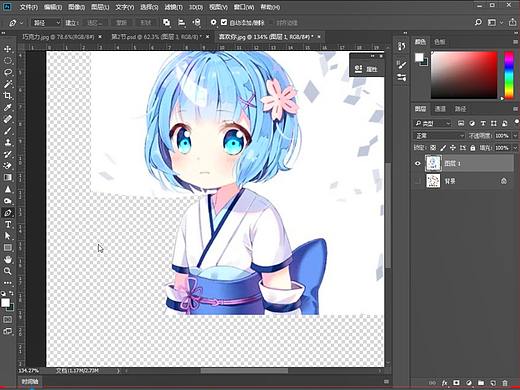Toggle pixel layer filter icon

pyautogui.click(x=461, y=123)
